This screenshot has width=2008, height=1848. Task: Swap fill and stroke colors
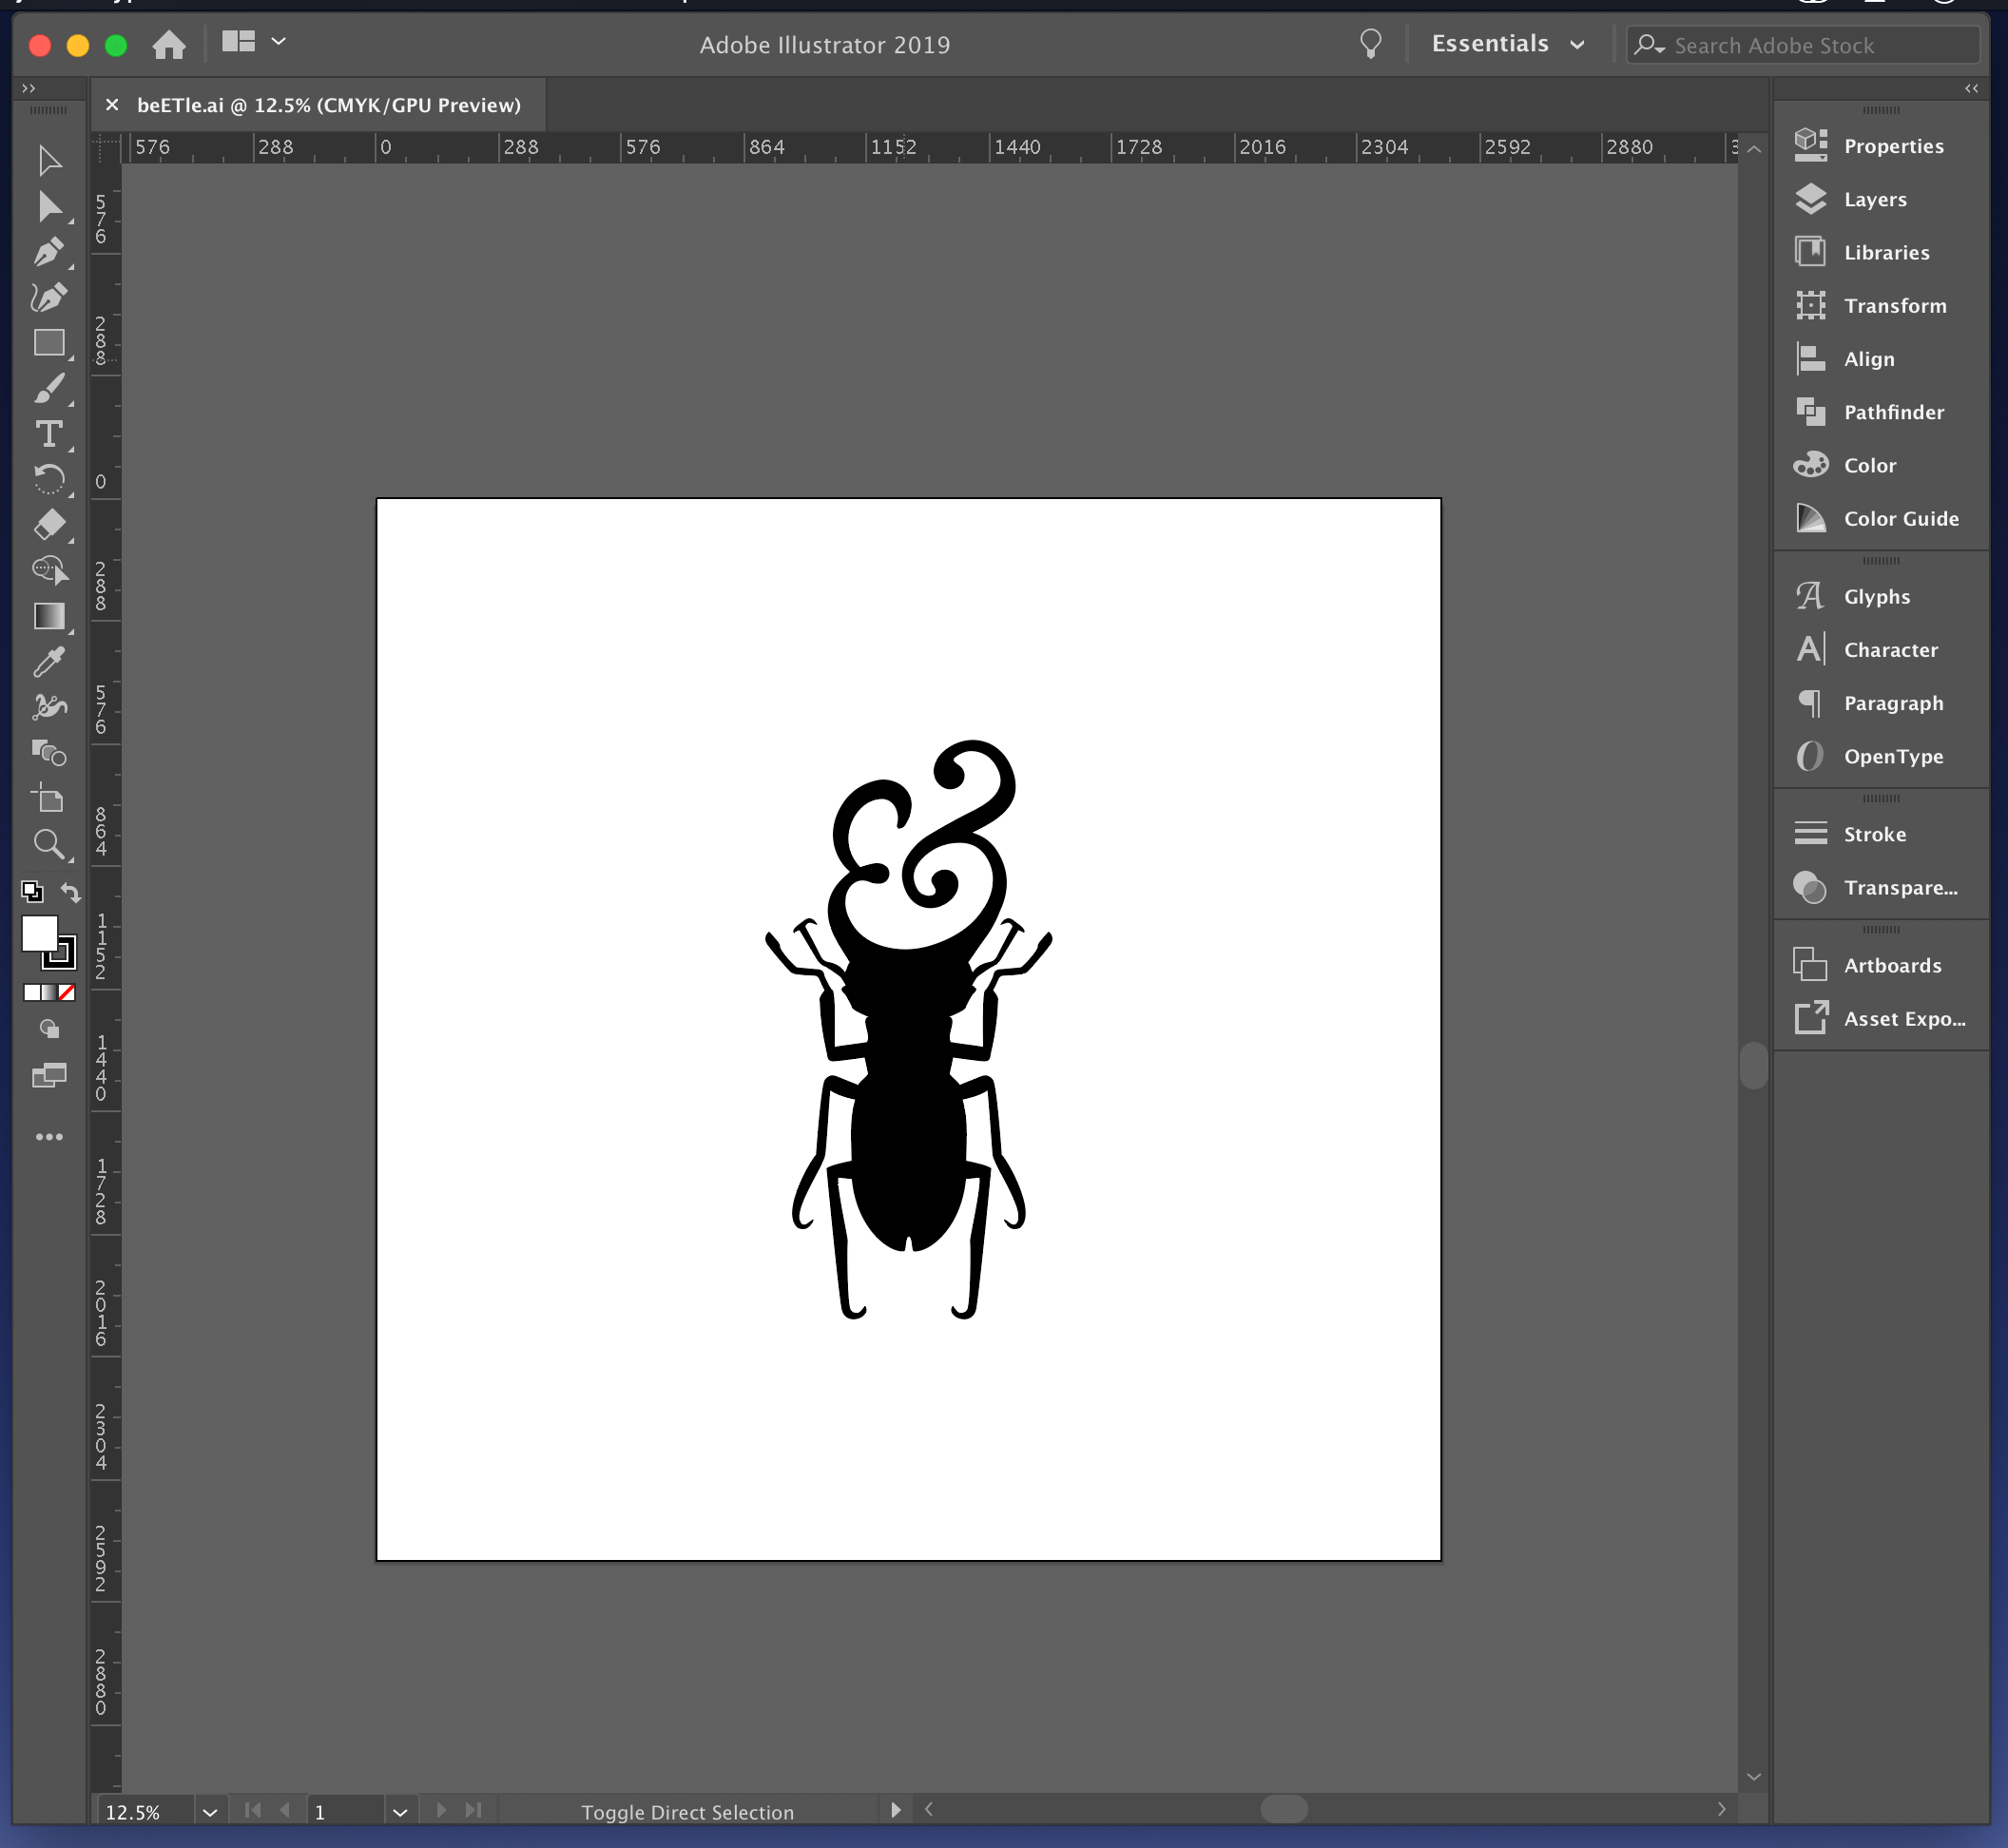coord(70,891)
